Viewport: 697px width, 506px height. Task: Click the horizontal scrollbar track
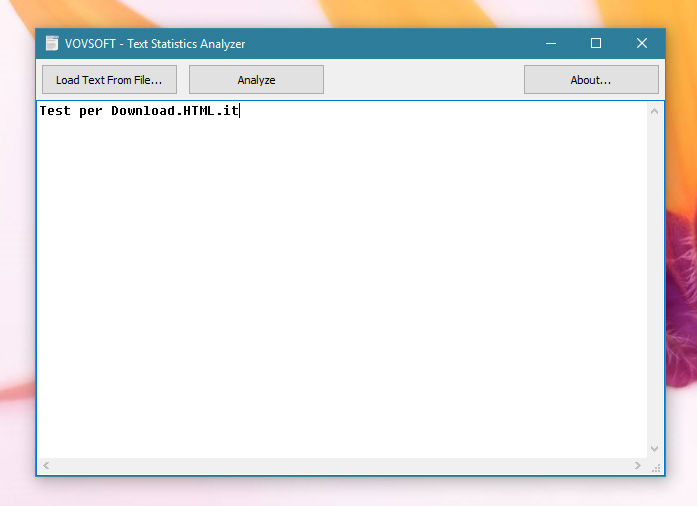(340, 466)
